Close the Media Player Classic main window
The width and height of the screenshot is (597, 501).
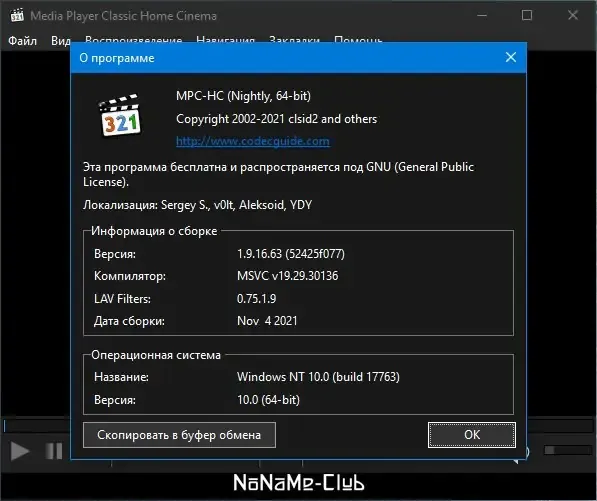[573, 16]
